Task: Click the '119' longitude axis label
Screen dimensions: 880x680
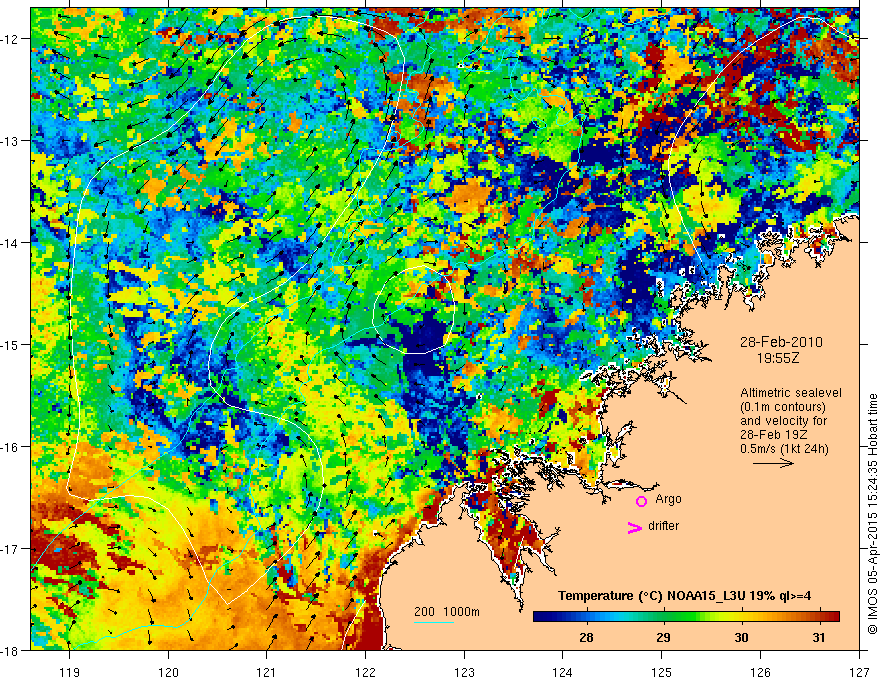Action: pos(70,672)
